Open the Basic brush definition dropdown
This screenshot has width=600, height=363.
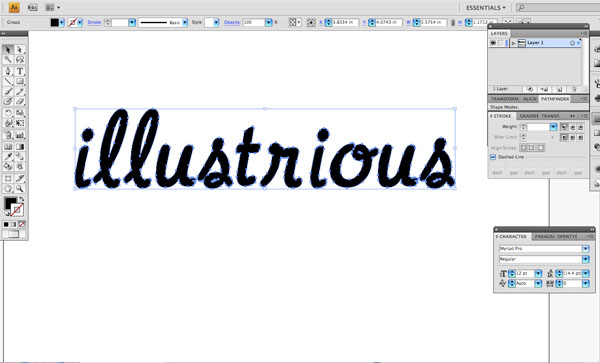tap(185, 23)
